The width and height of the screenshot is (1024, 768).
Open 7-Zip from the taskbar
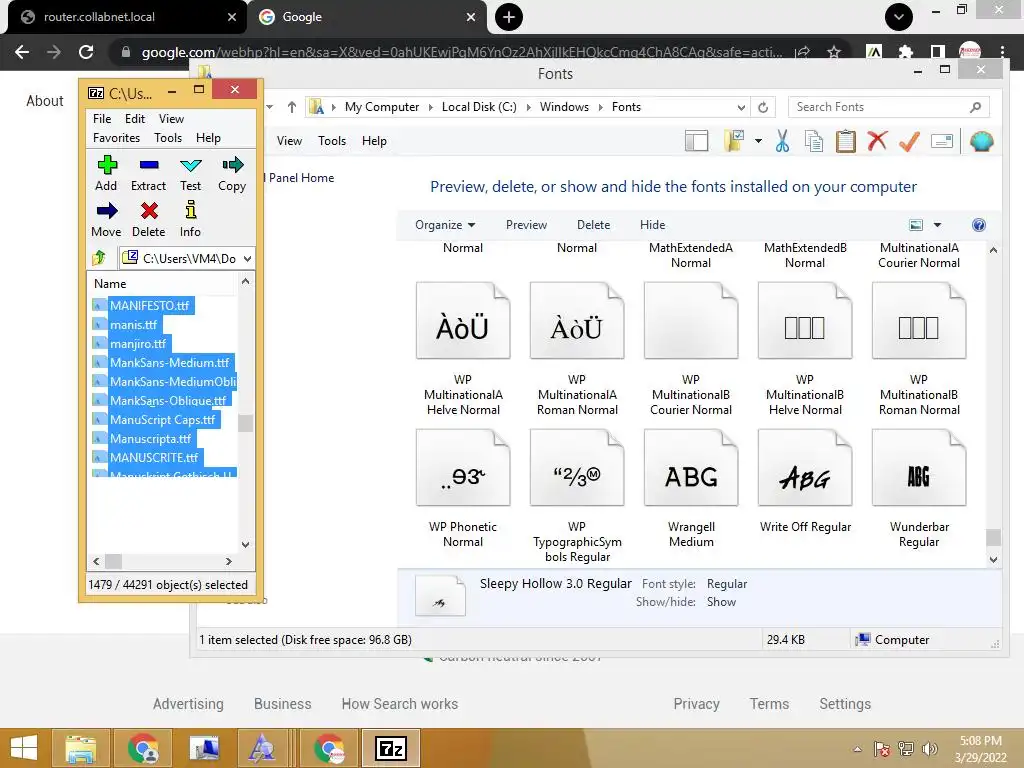pos(391,748)
